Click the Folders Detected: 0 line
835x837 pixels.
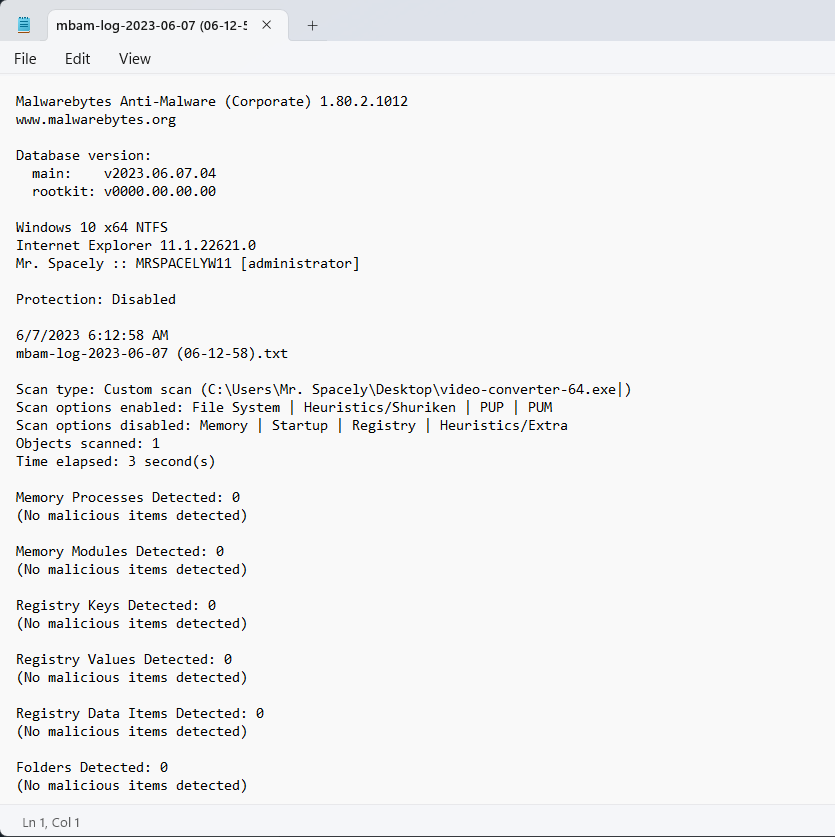pyautogui.click(x=92, y=767)
